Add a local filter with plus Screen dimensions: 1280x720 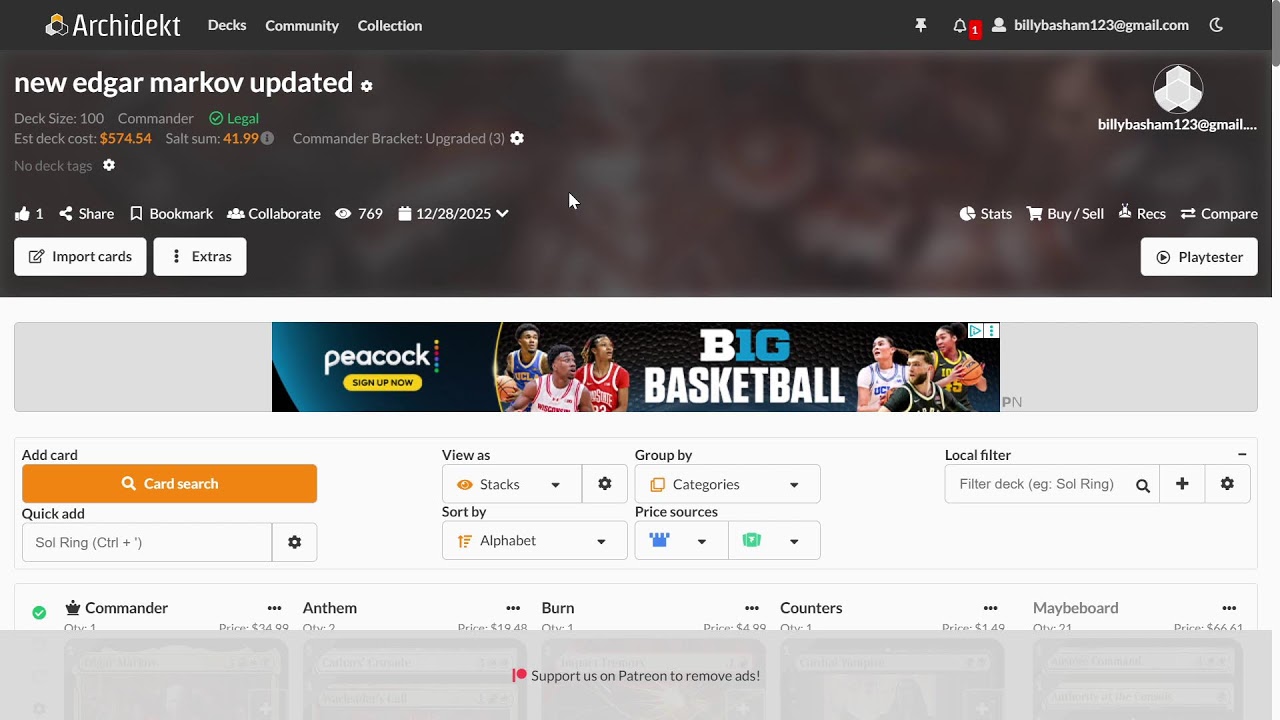[1182, 484]
